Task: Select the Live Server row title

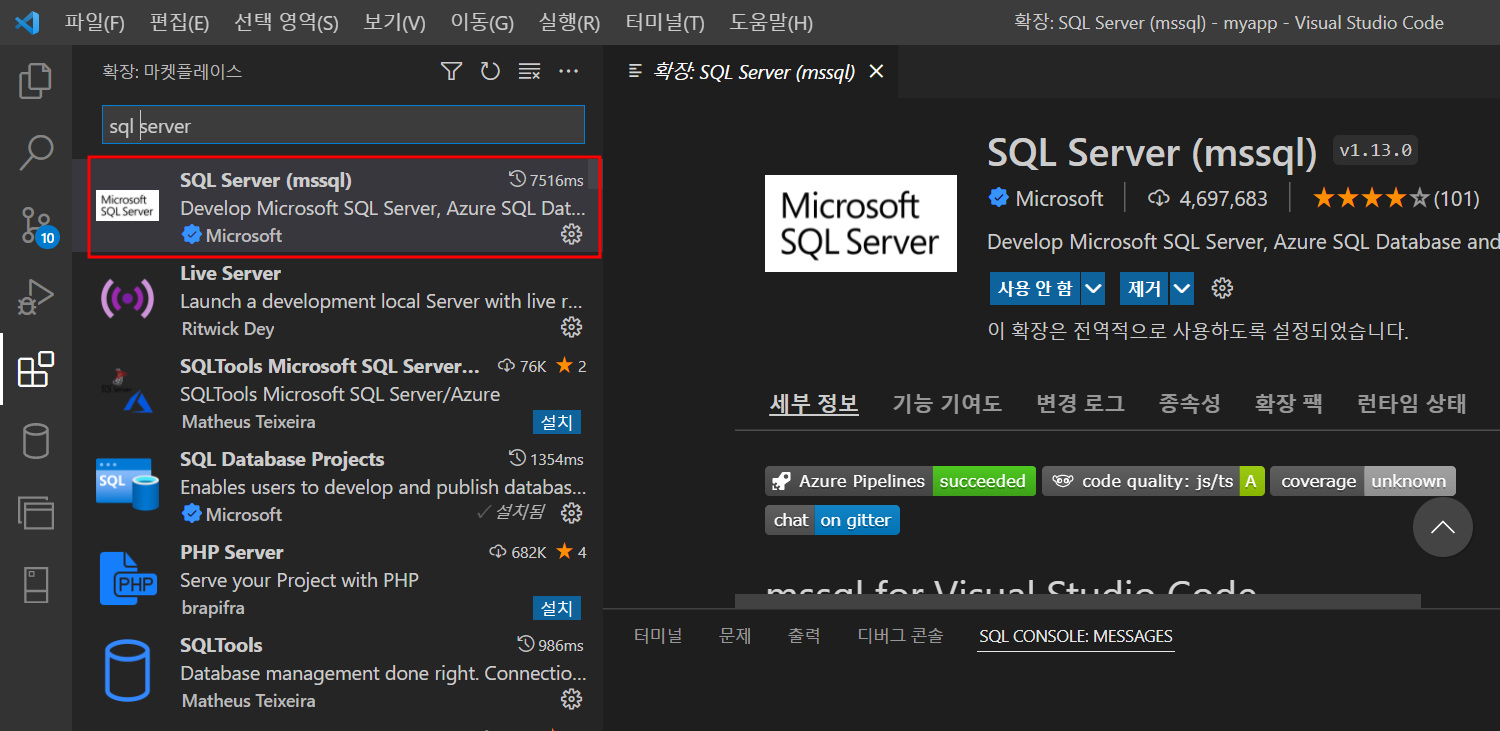Action: click(x=230, y=273)
